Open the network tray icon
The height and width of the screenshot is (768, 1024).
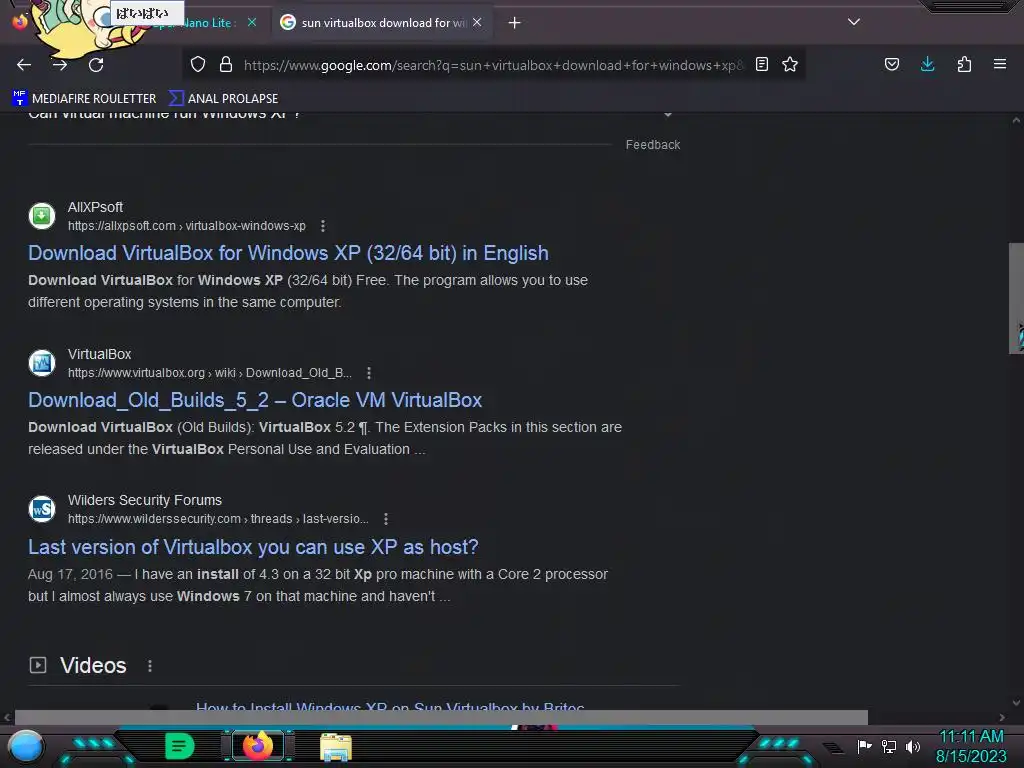(889, 746)
